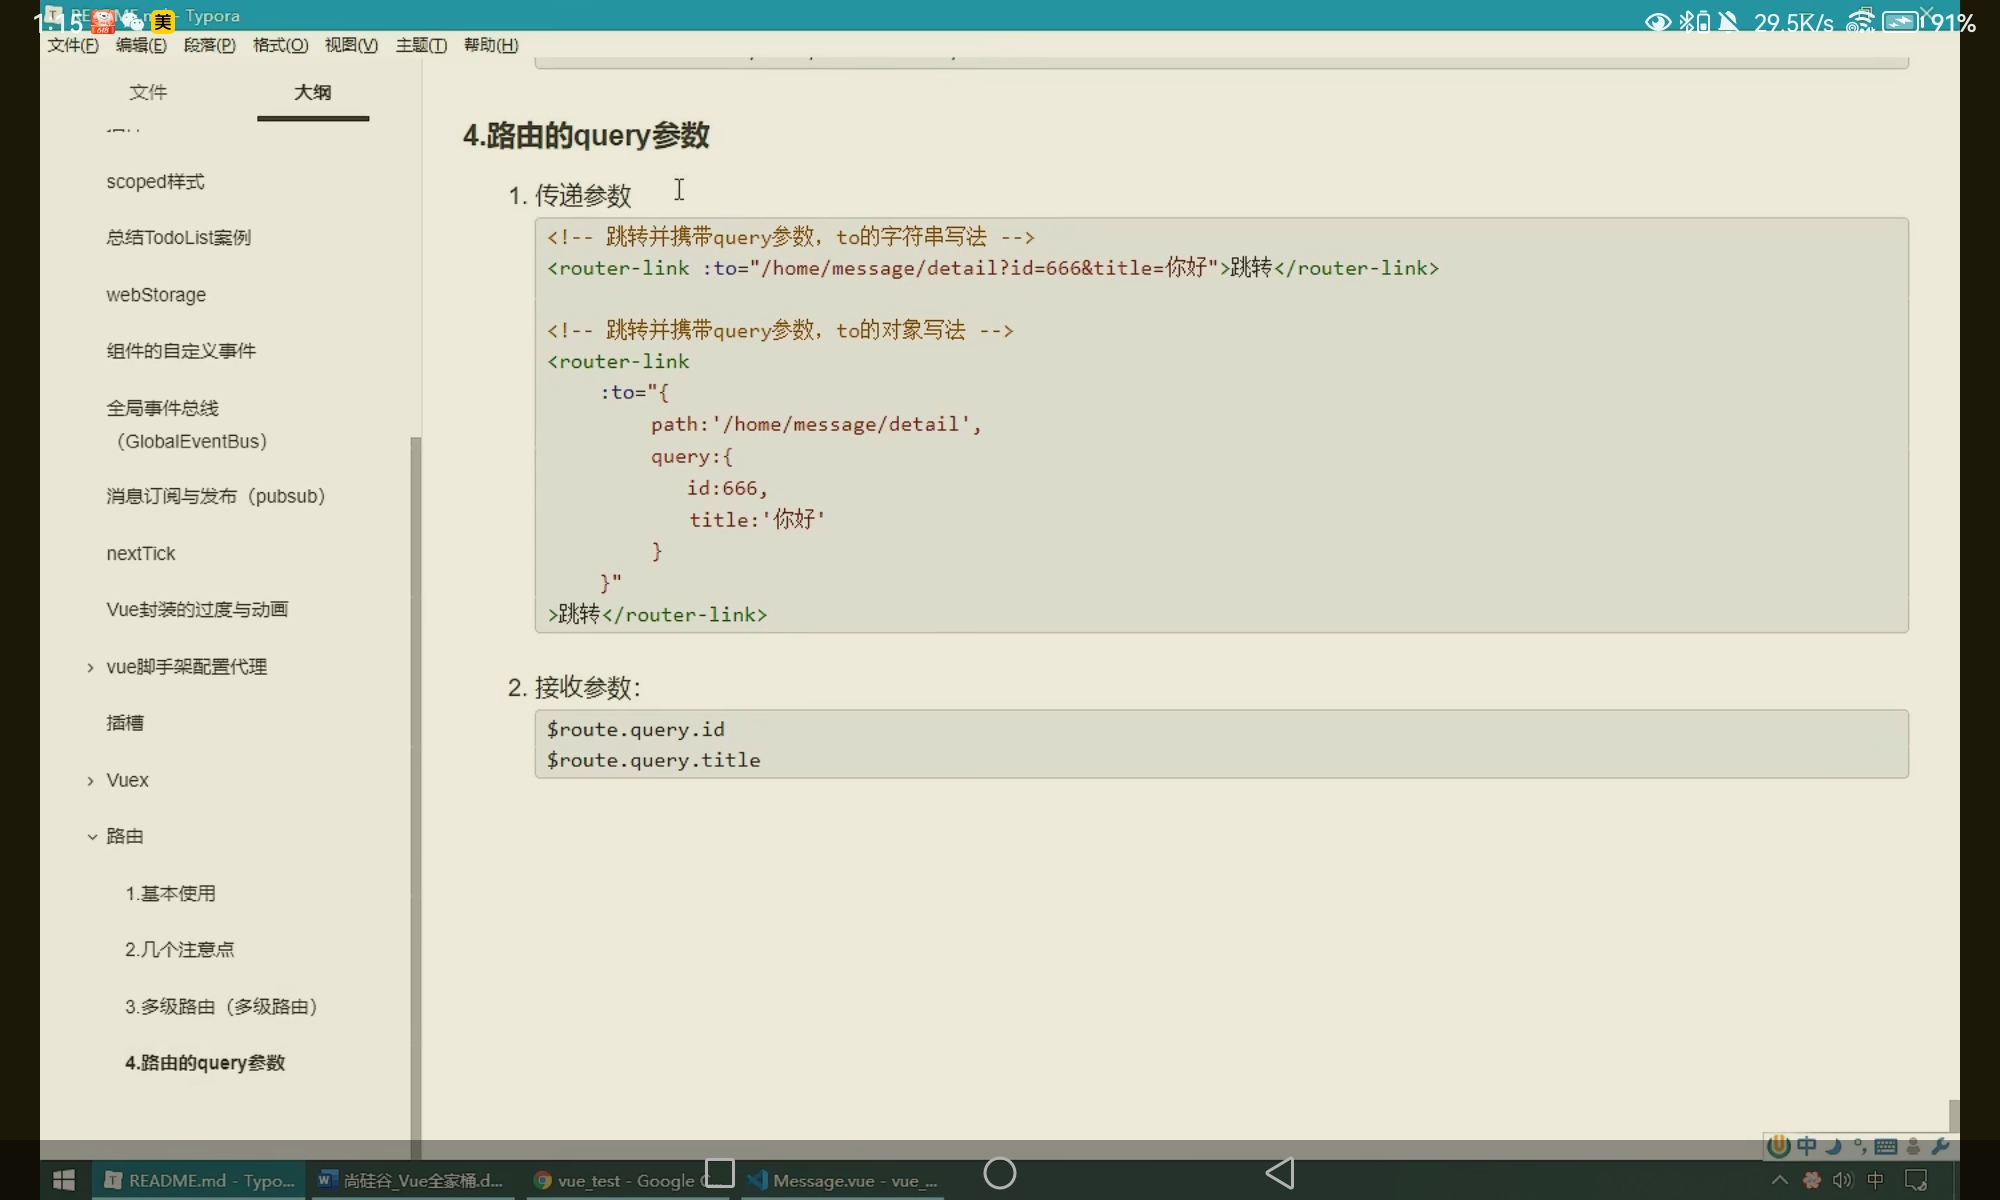Viewport: 2000px width, 1200px height.
Task: Open the notification center icon
Action: pos(1916,1180)
